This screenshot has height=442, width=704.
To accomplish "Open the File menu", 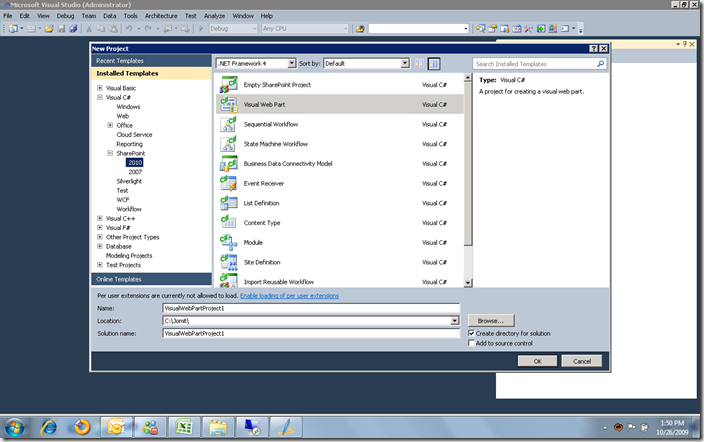I will pos(8,16).
